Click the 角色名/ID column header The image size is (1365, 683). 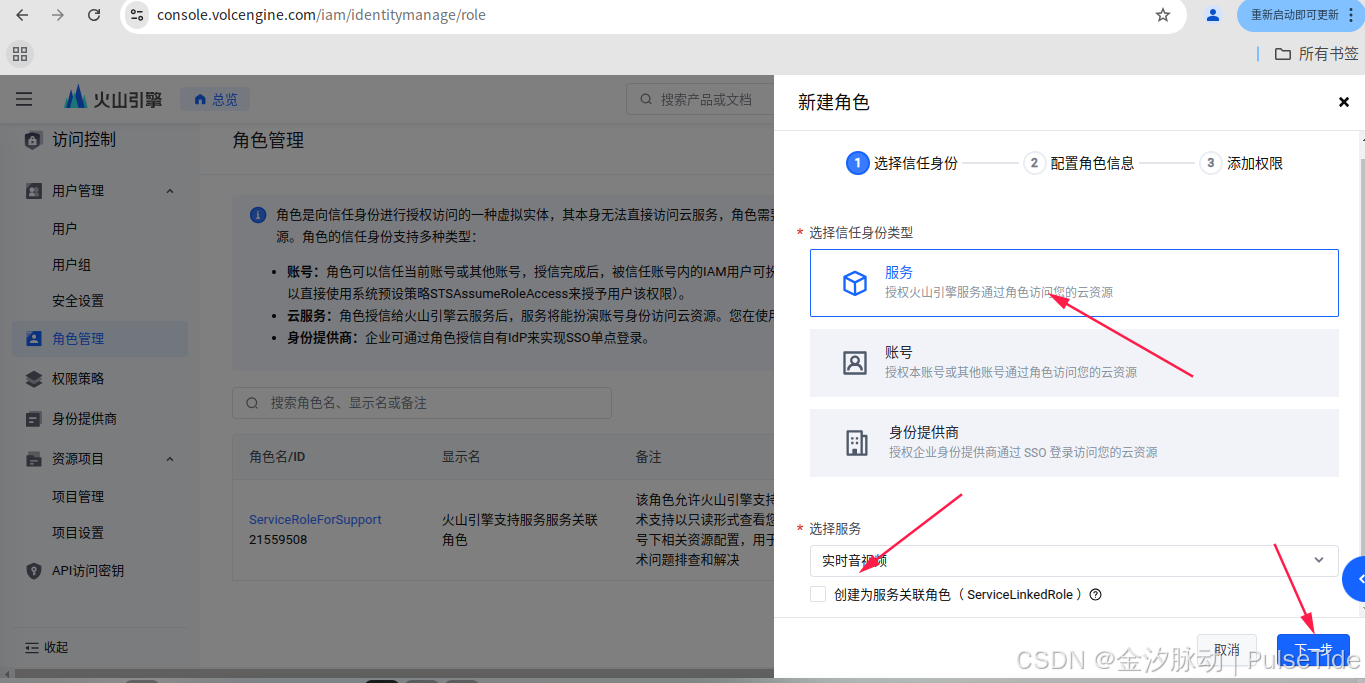point(277,457)
